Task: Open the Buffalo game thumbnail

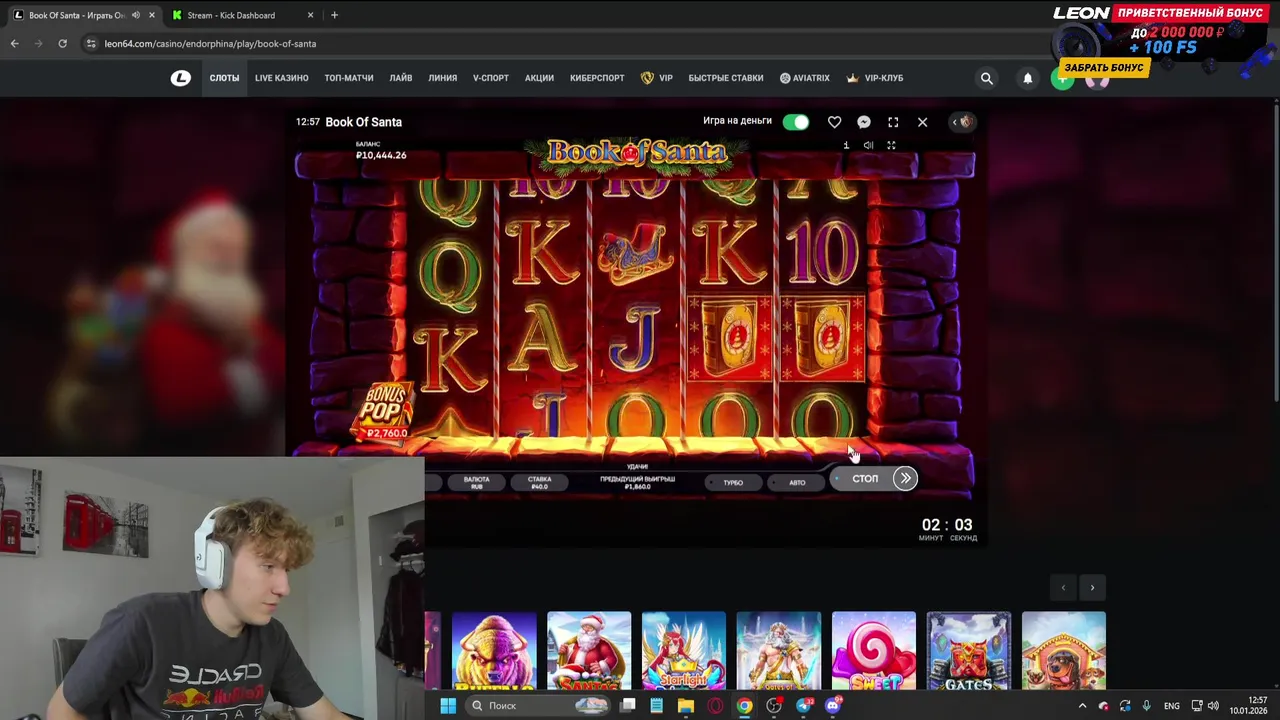Action: (x=494, y=651)
